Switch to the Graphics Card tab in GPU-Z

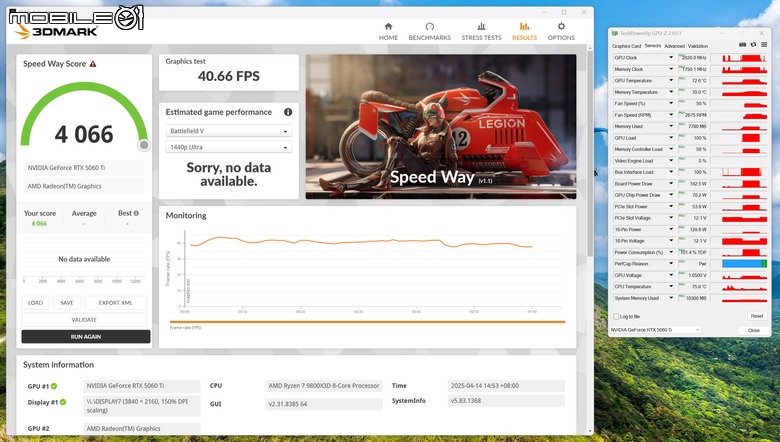point(626,46)
